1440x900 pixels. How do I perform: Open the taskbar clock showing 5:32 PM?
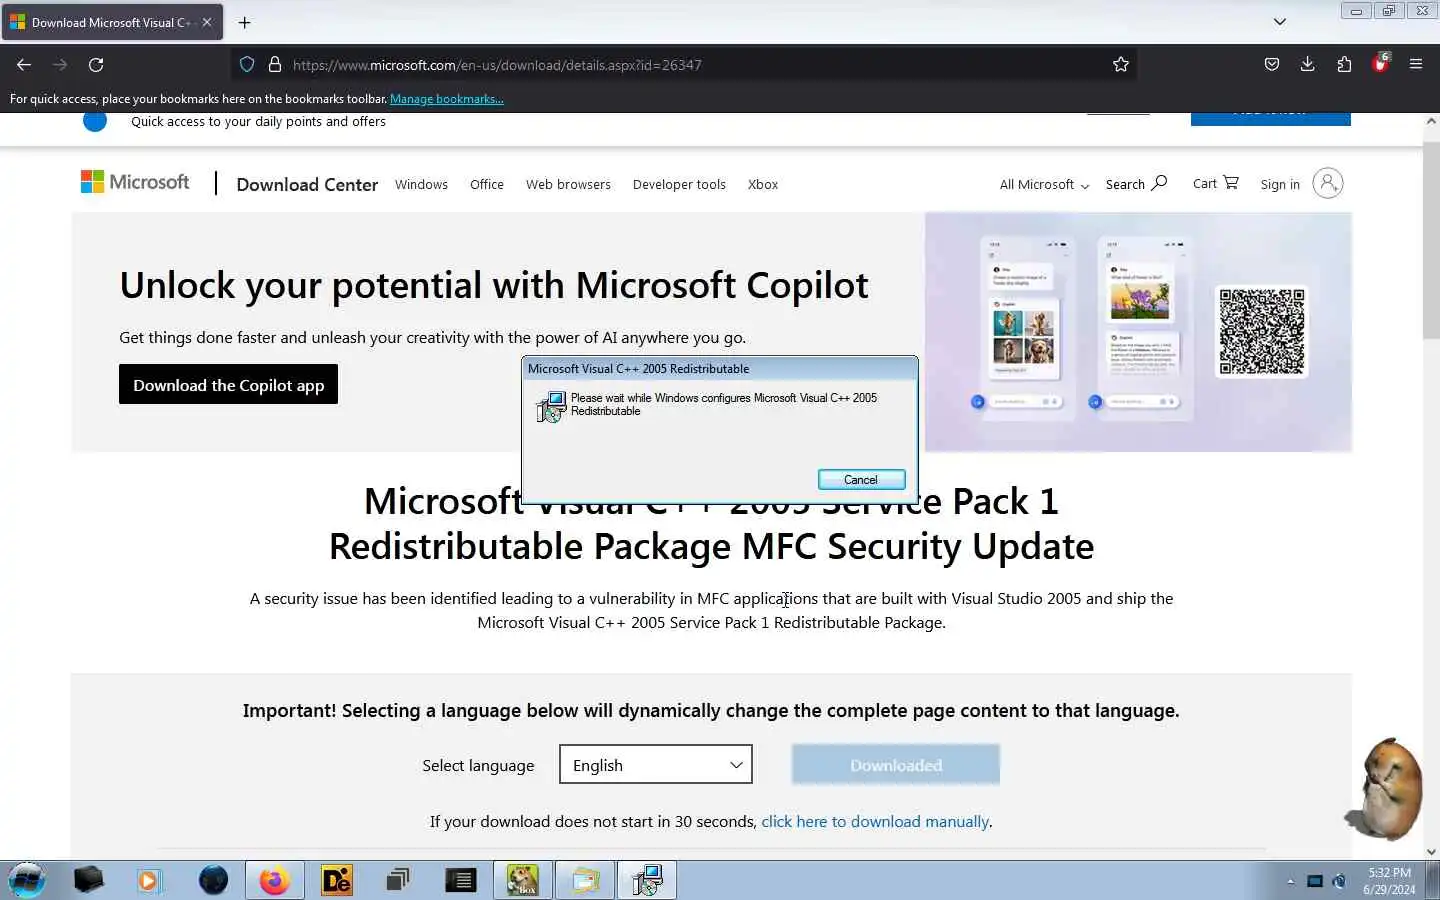coord(1389,881)
